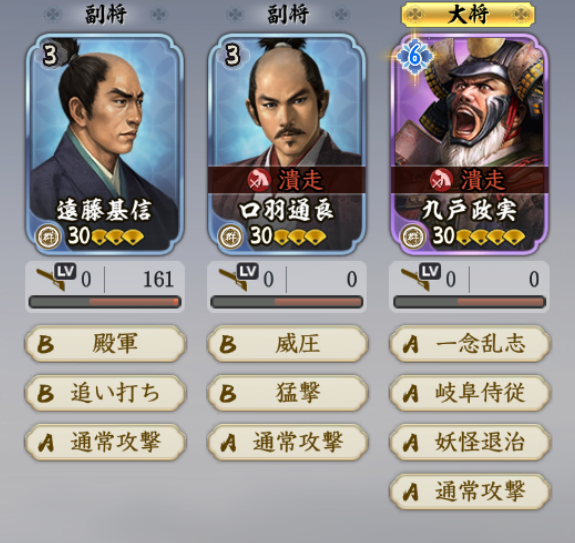This screenshot has width=575, height=543.
Task: Click the blue cost 6 badge on 九戸政実
Action: [x=414, y=56]
